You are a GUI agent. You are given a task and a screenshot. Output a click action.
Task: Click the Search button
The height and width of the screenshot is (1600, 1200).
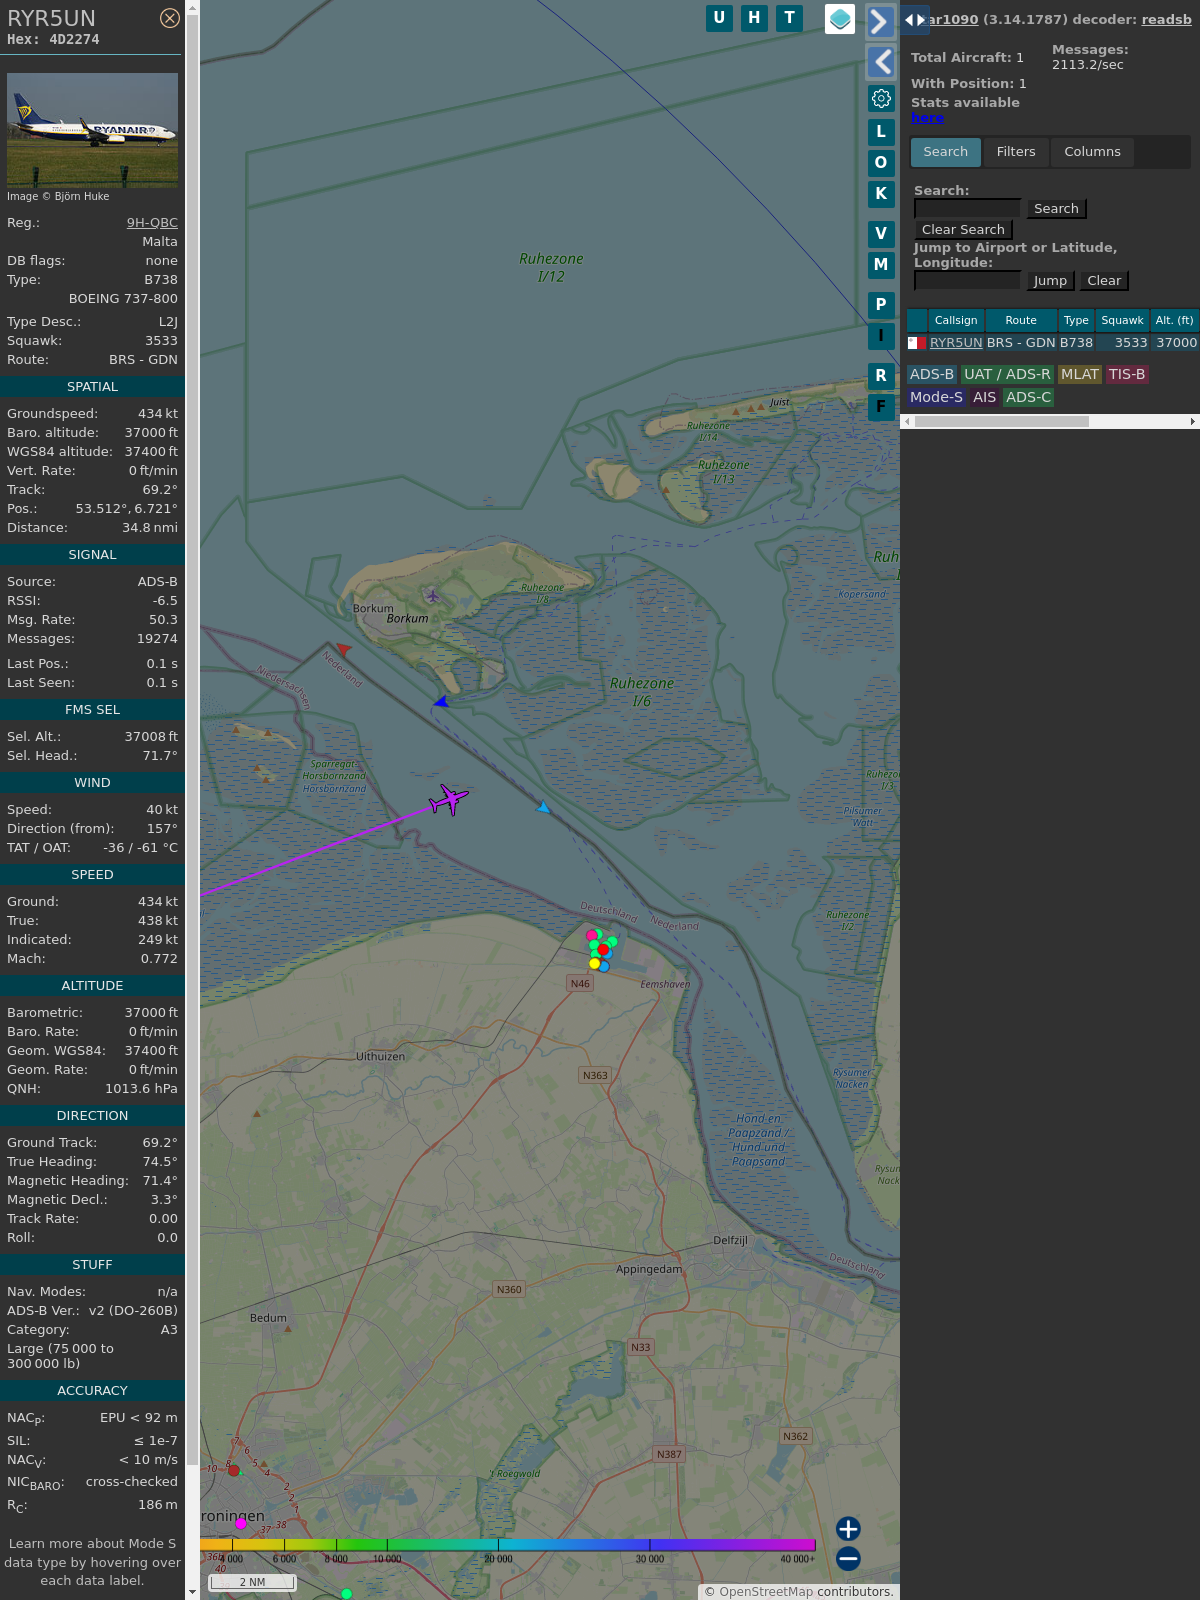tap(1056, 209)
